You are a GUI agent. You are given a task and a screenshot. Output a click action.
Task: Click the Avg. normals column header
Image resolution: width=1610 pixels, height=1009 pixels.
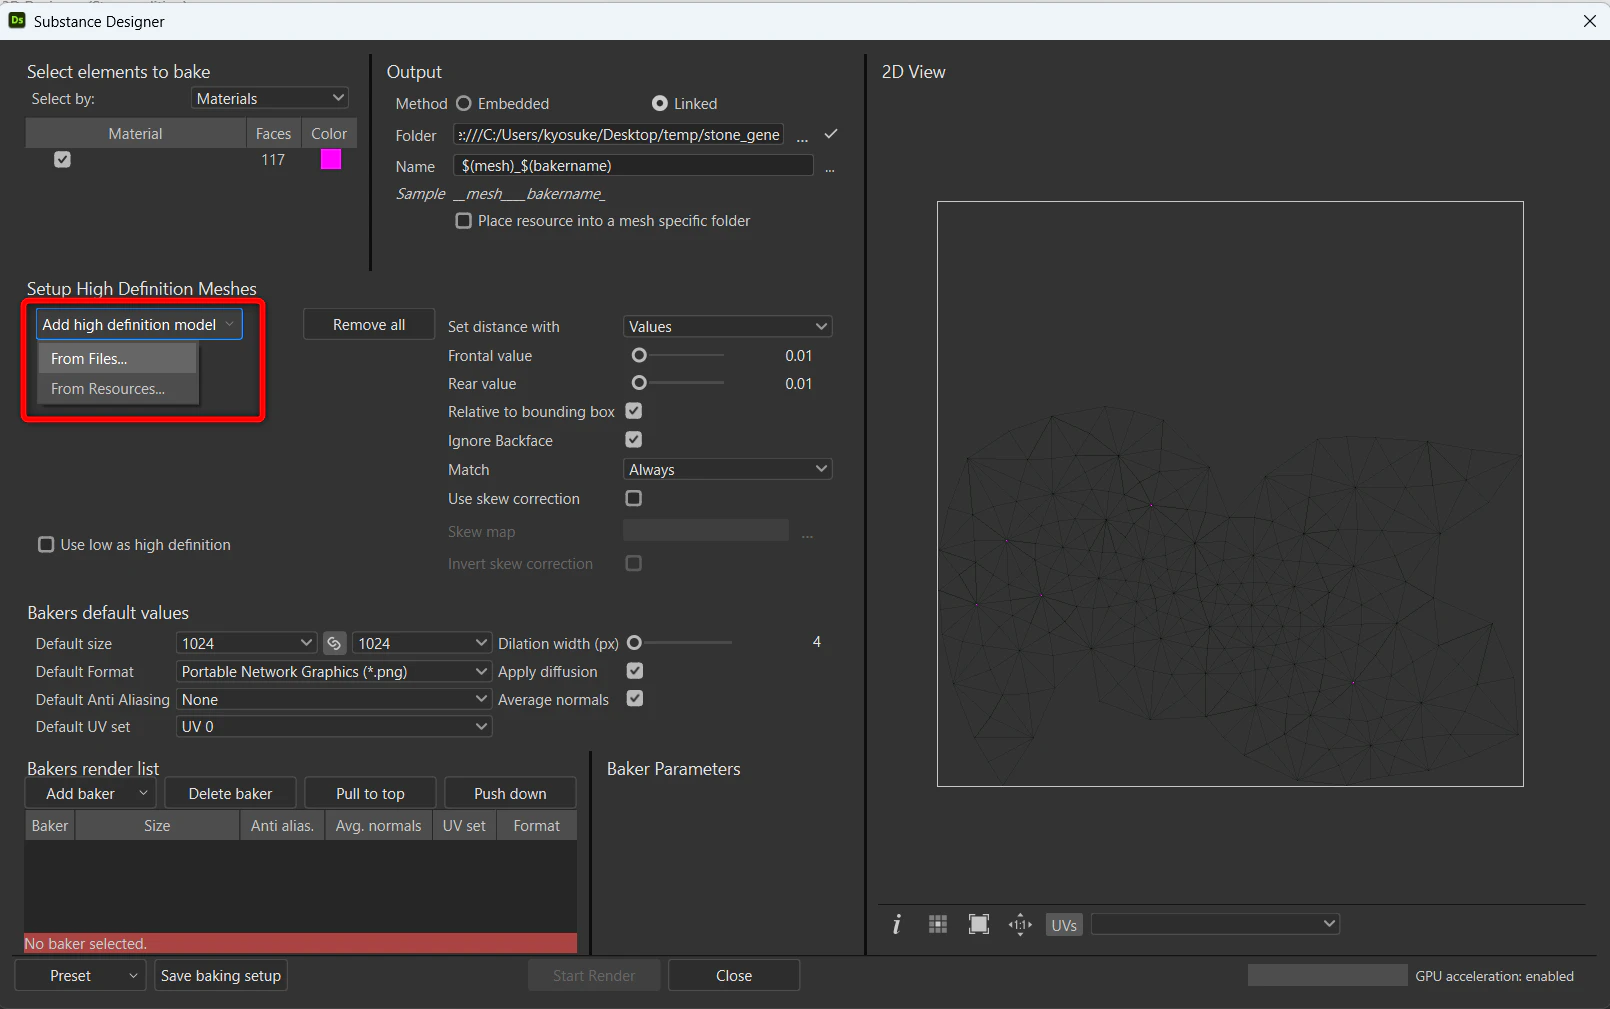click(x=378, y=826)
